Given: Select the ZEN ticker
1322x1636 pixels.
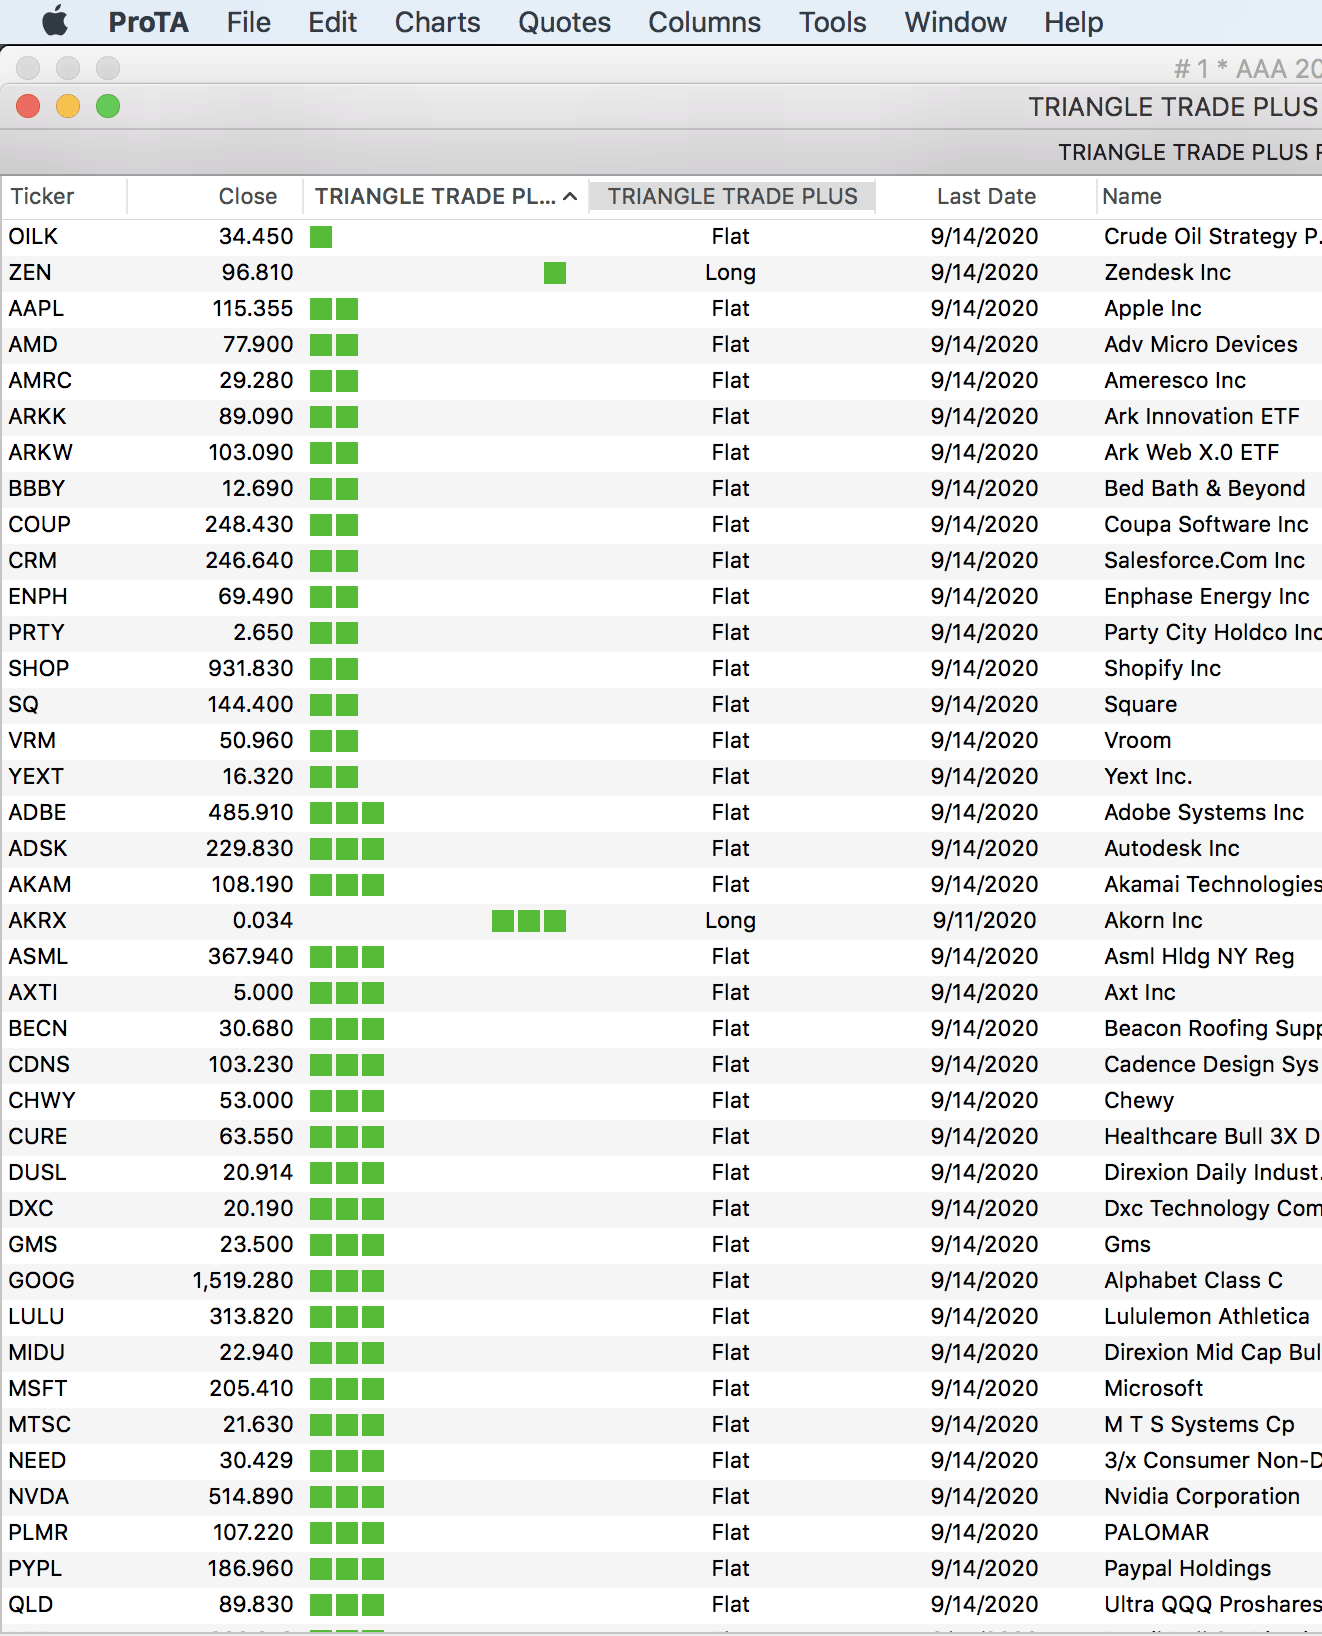Looking at the screenshot, I should click(x=30, y=273).
